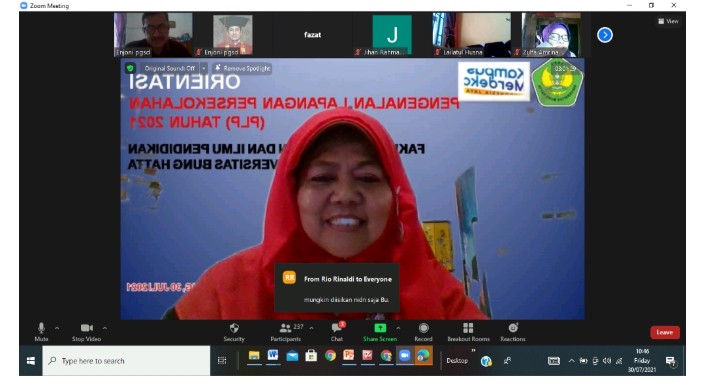Open Task View in taskbar
This screenshot has width=705, height=392.
[222, 361]
